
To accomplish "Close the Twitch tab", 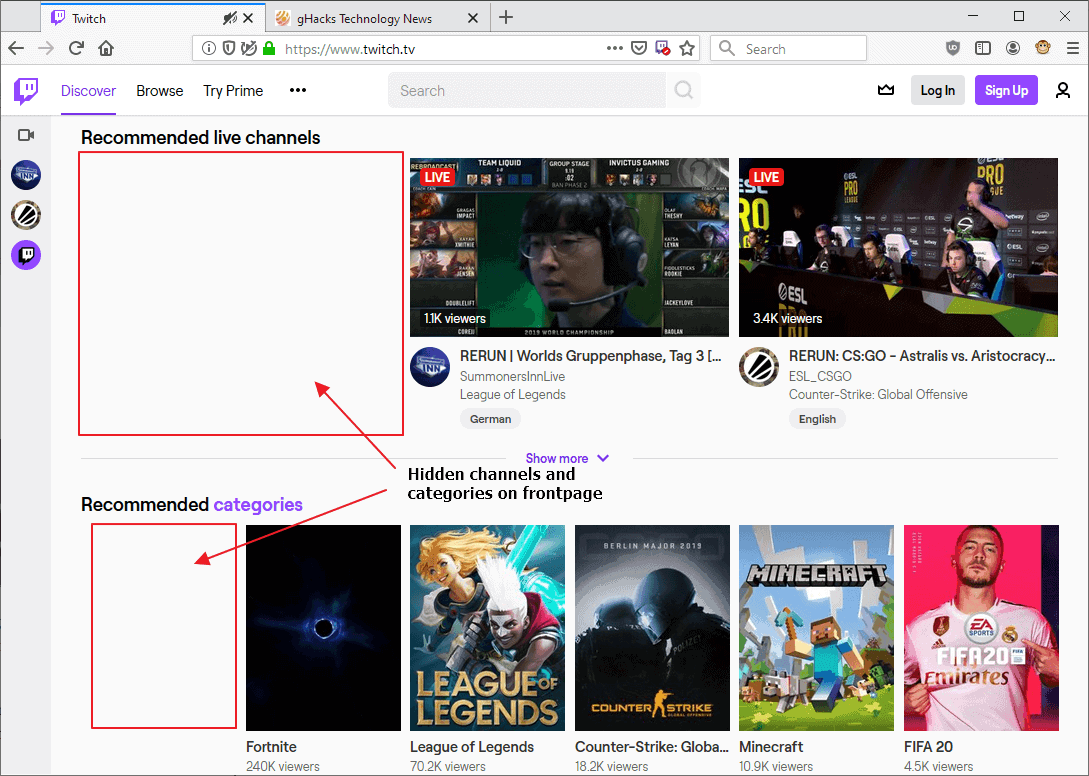I will 248,19.
